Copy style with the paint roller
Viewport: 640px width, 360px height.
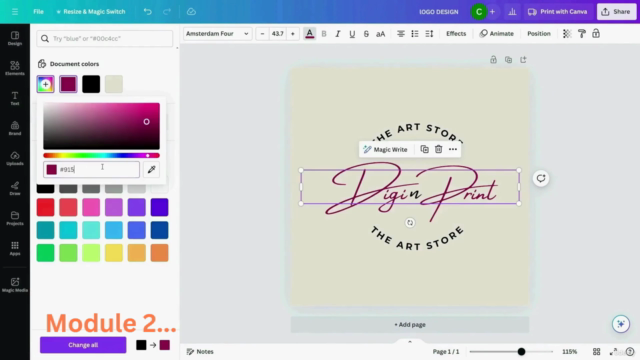coord(582,34)
